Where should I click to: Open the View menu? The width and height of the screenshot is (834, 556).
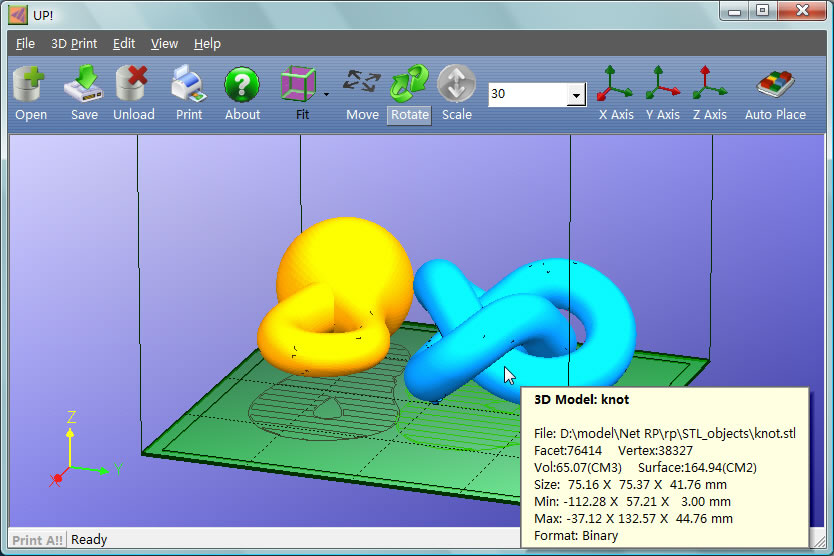pos(164,44)
